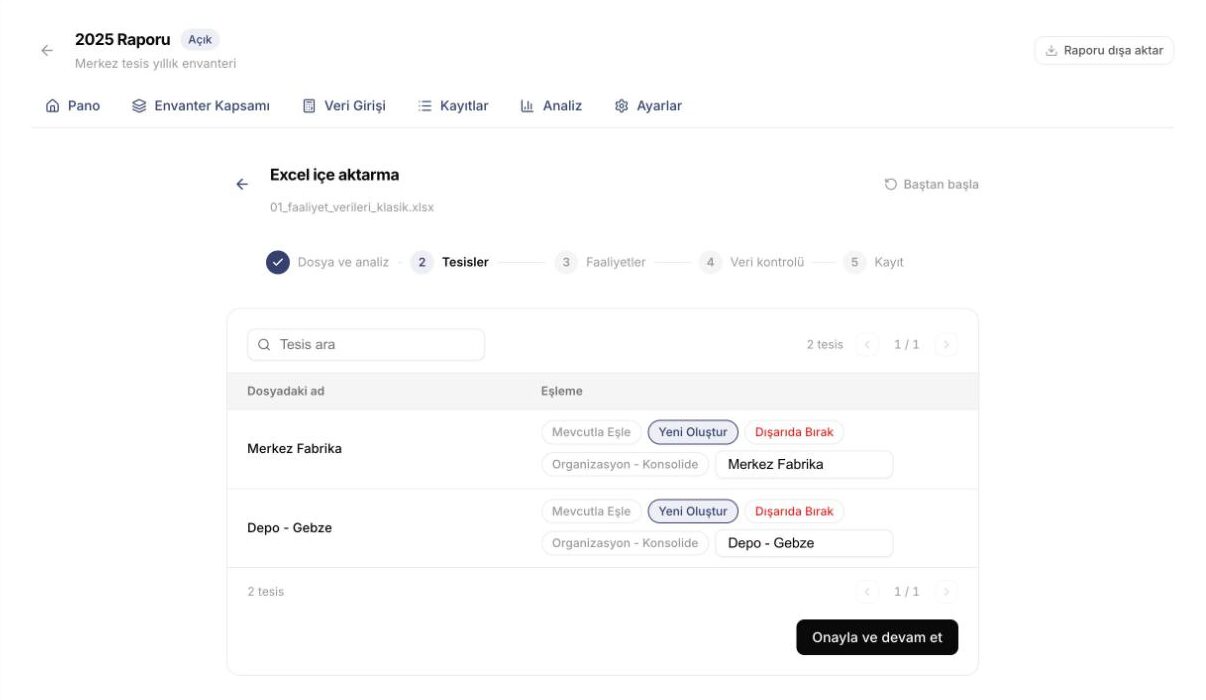
Task: Open Envanter Kapsamı tab
Action: [201, 105]
